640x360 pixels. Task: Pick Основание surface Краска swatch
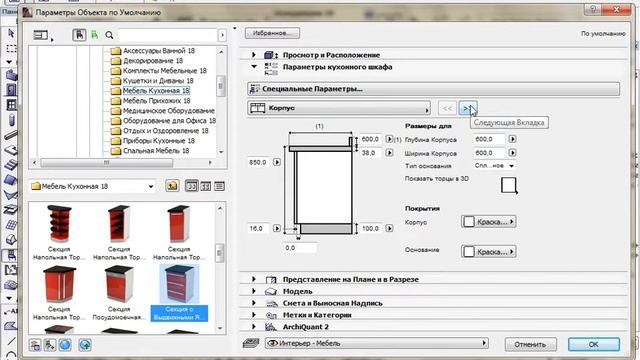tap(489, 251)
